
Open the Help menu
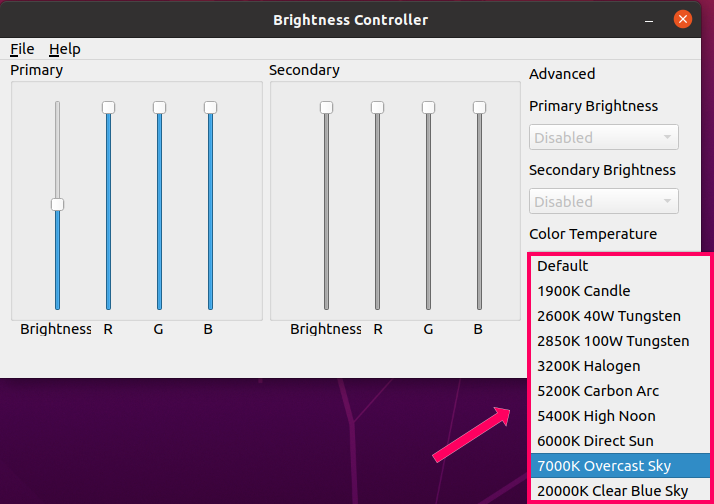[64, 49]
